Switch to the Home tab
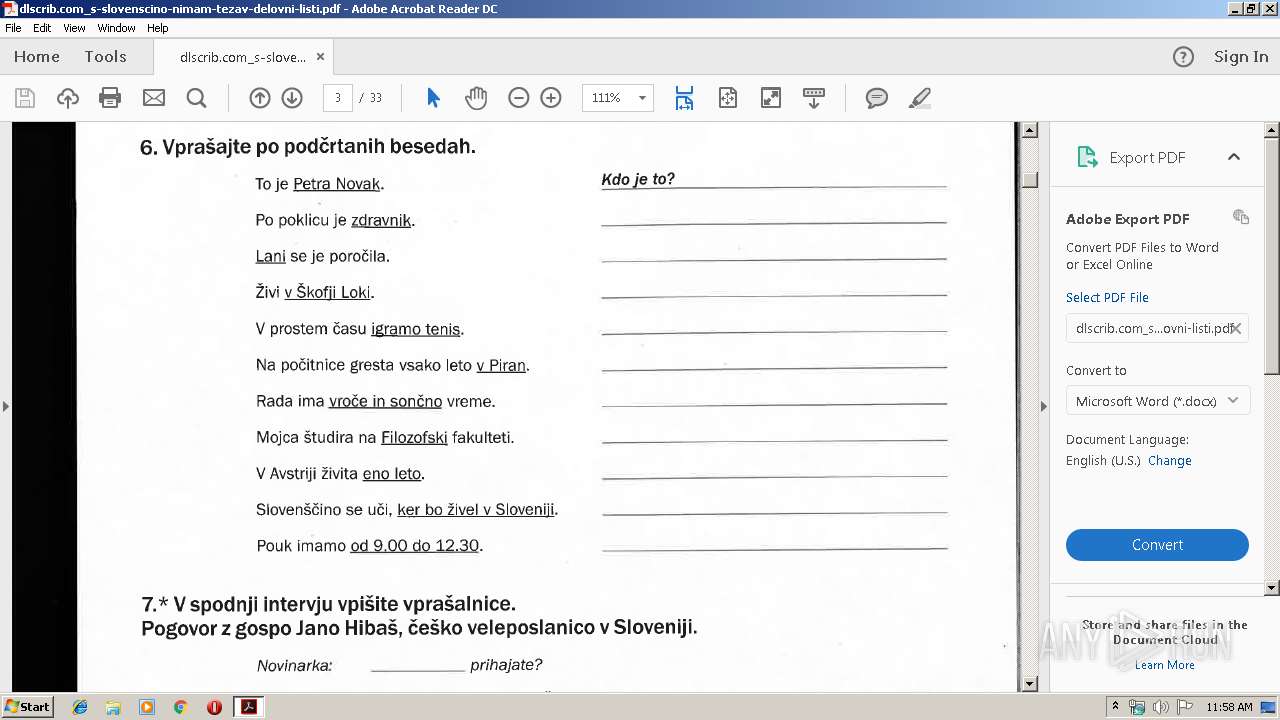 (x=37, y=57)
